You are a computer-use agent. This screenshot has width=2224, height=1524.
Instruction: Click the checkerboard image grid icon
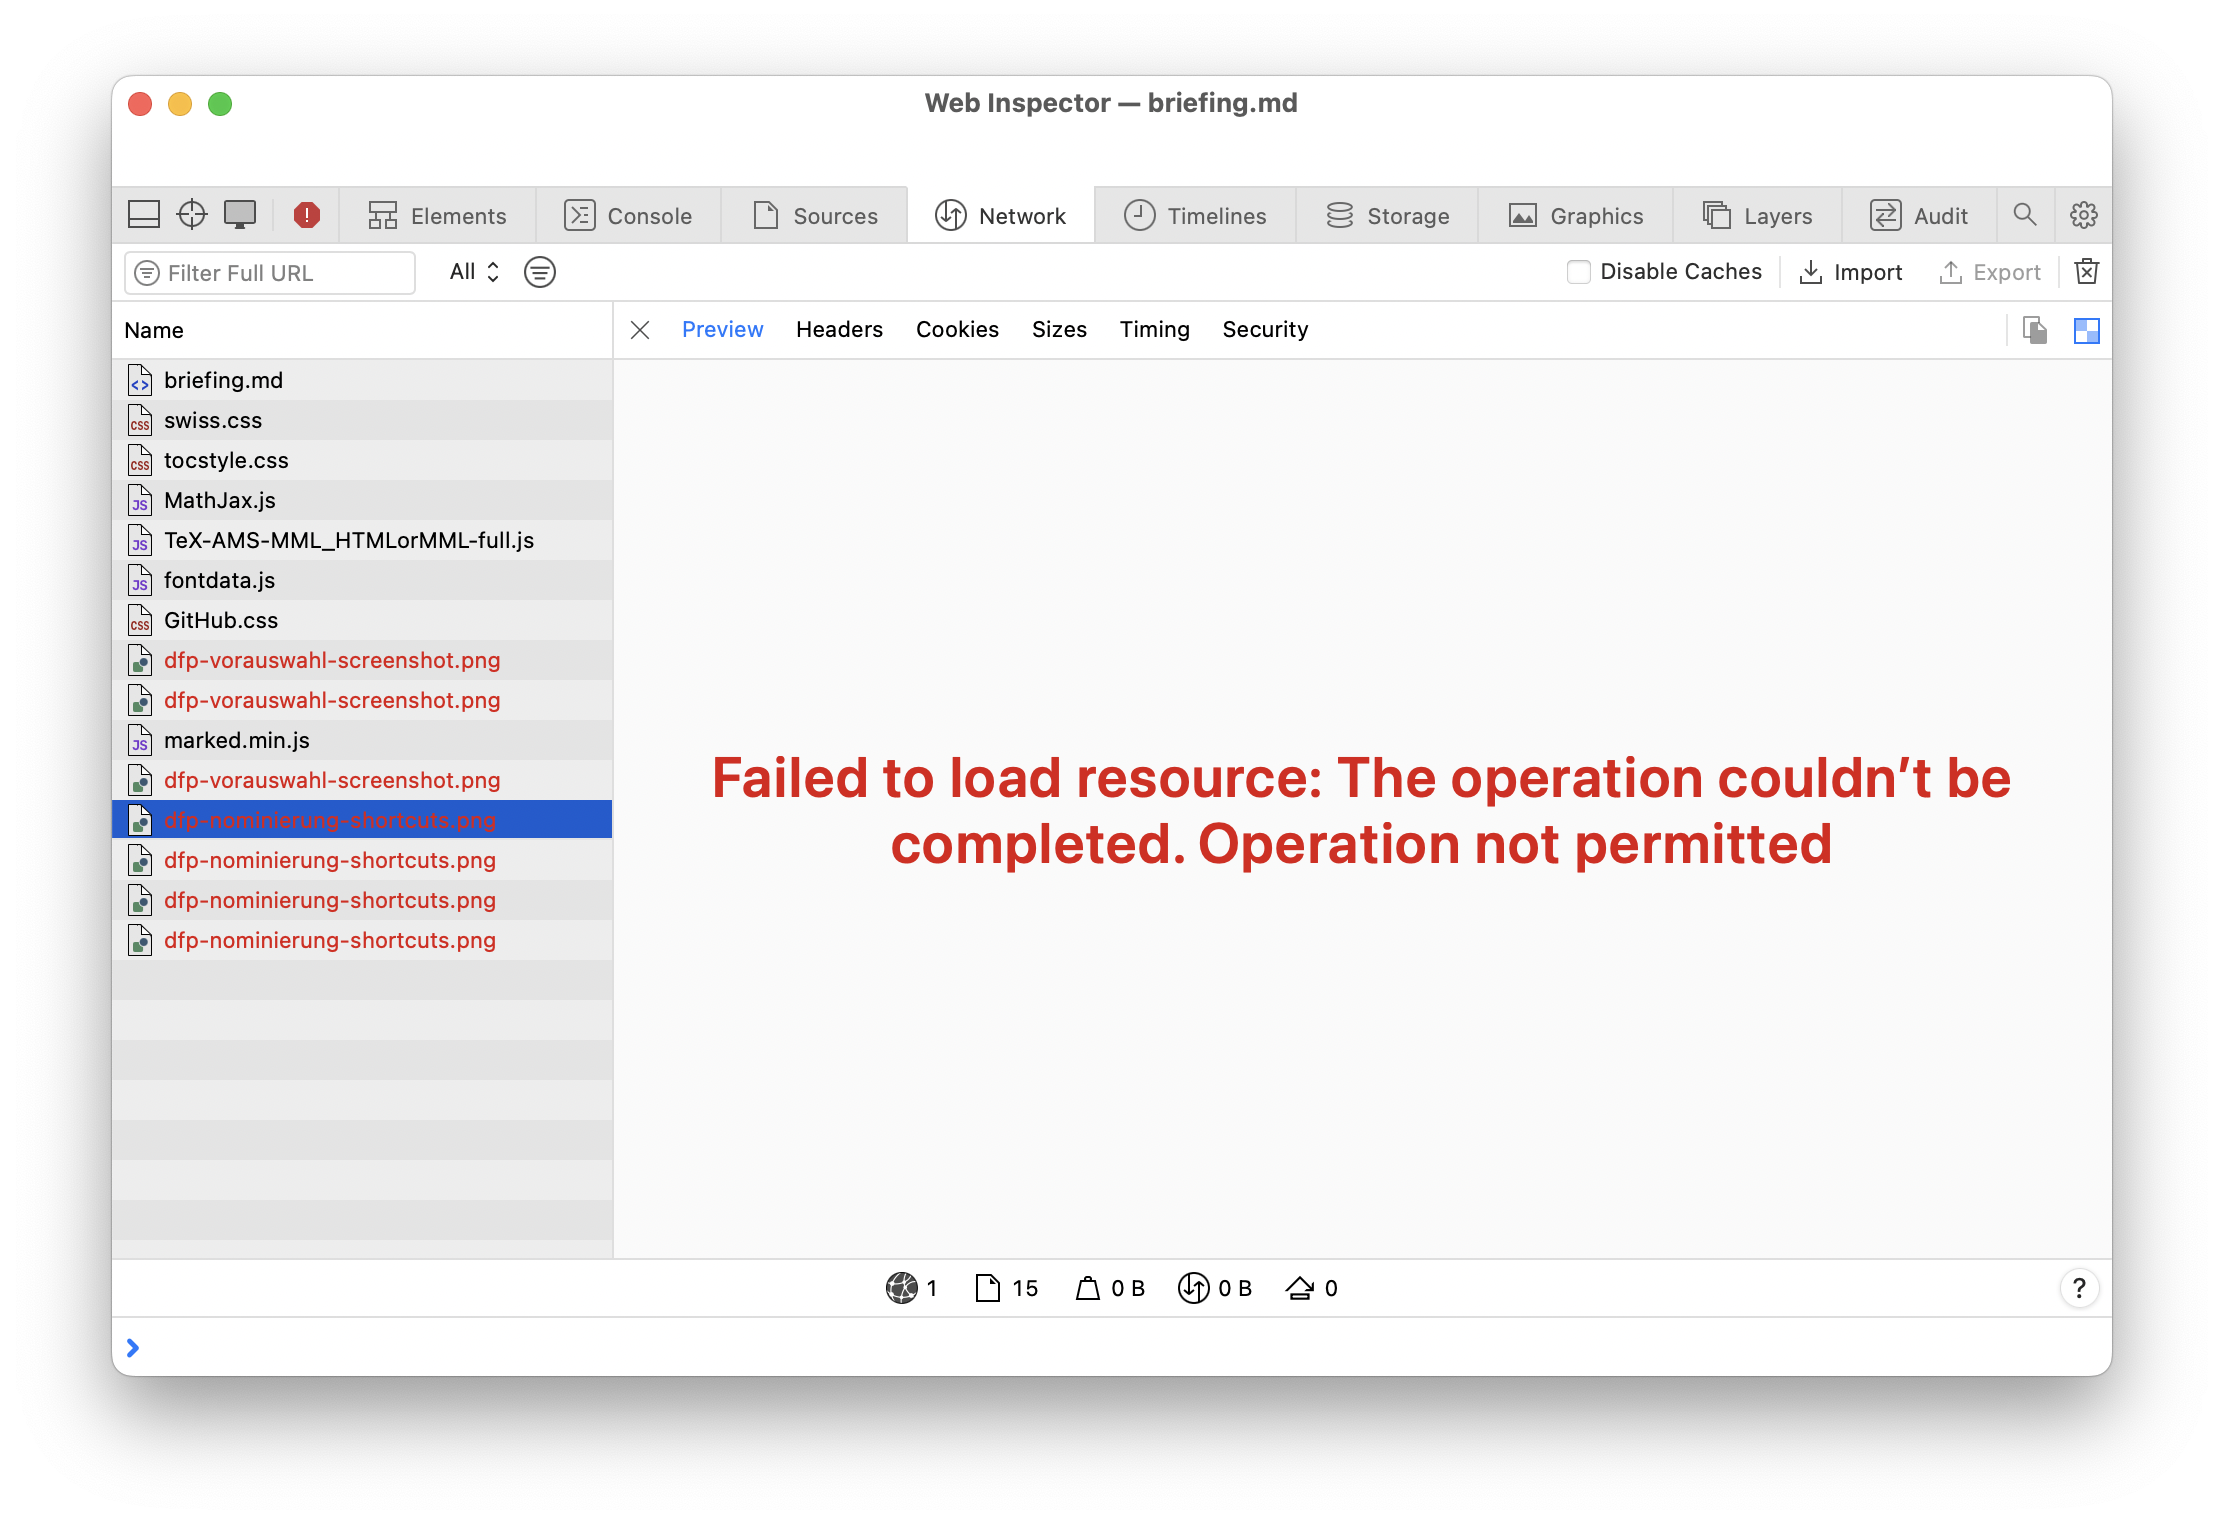tap(2087, 331)
